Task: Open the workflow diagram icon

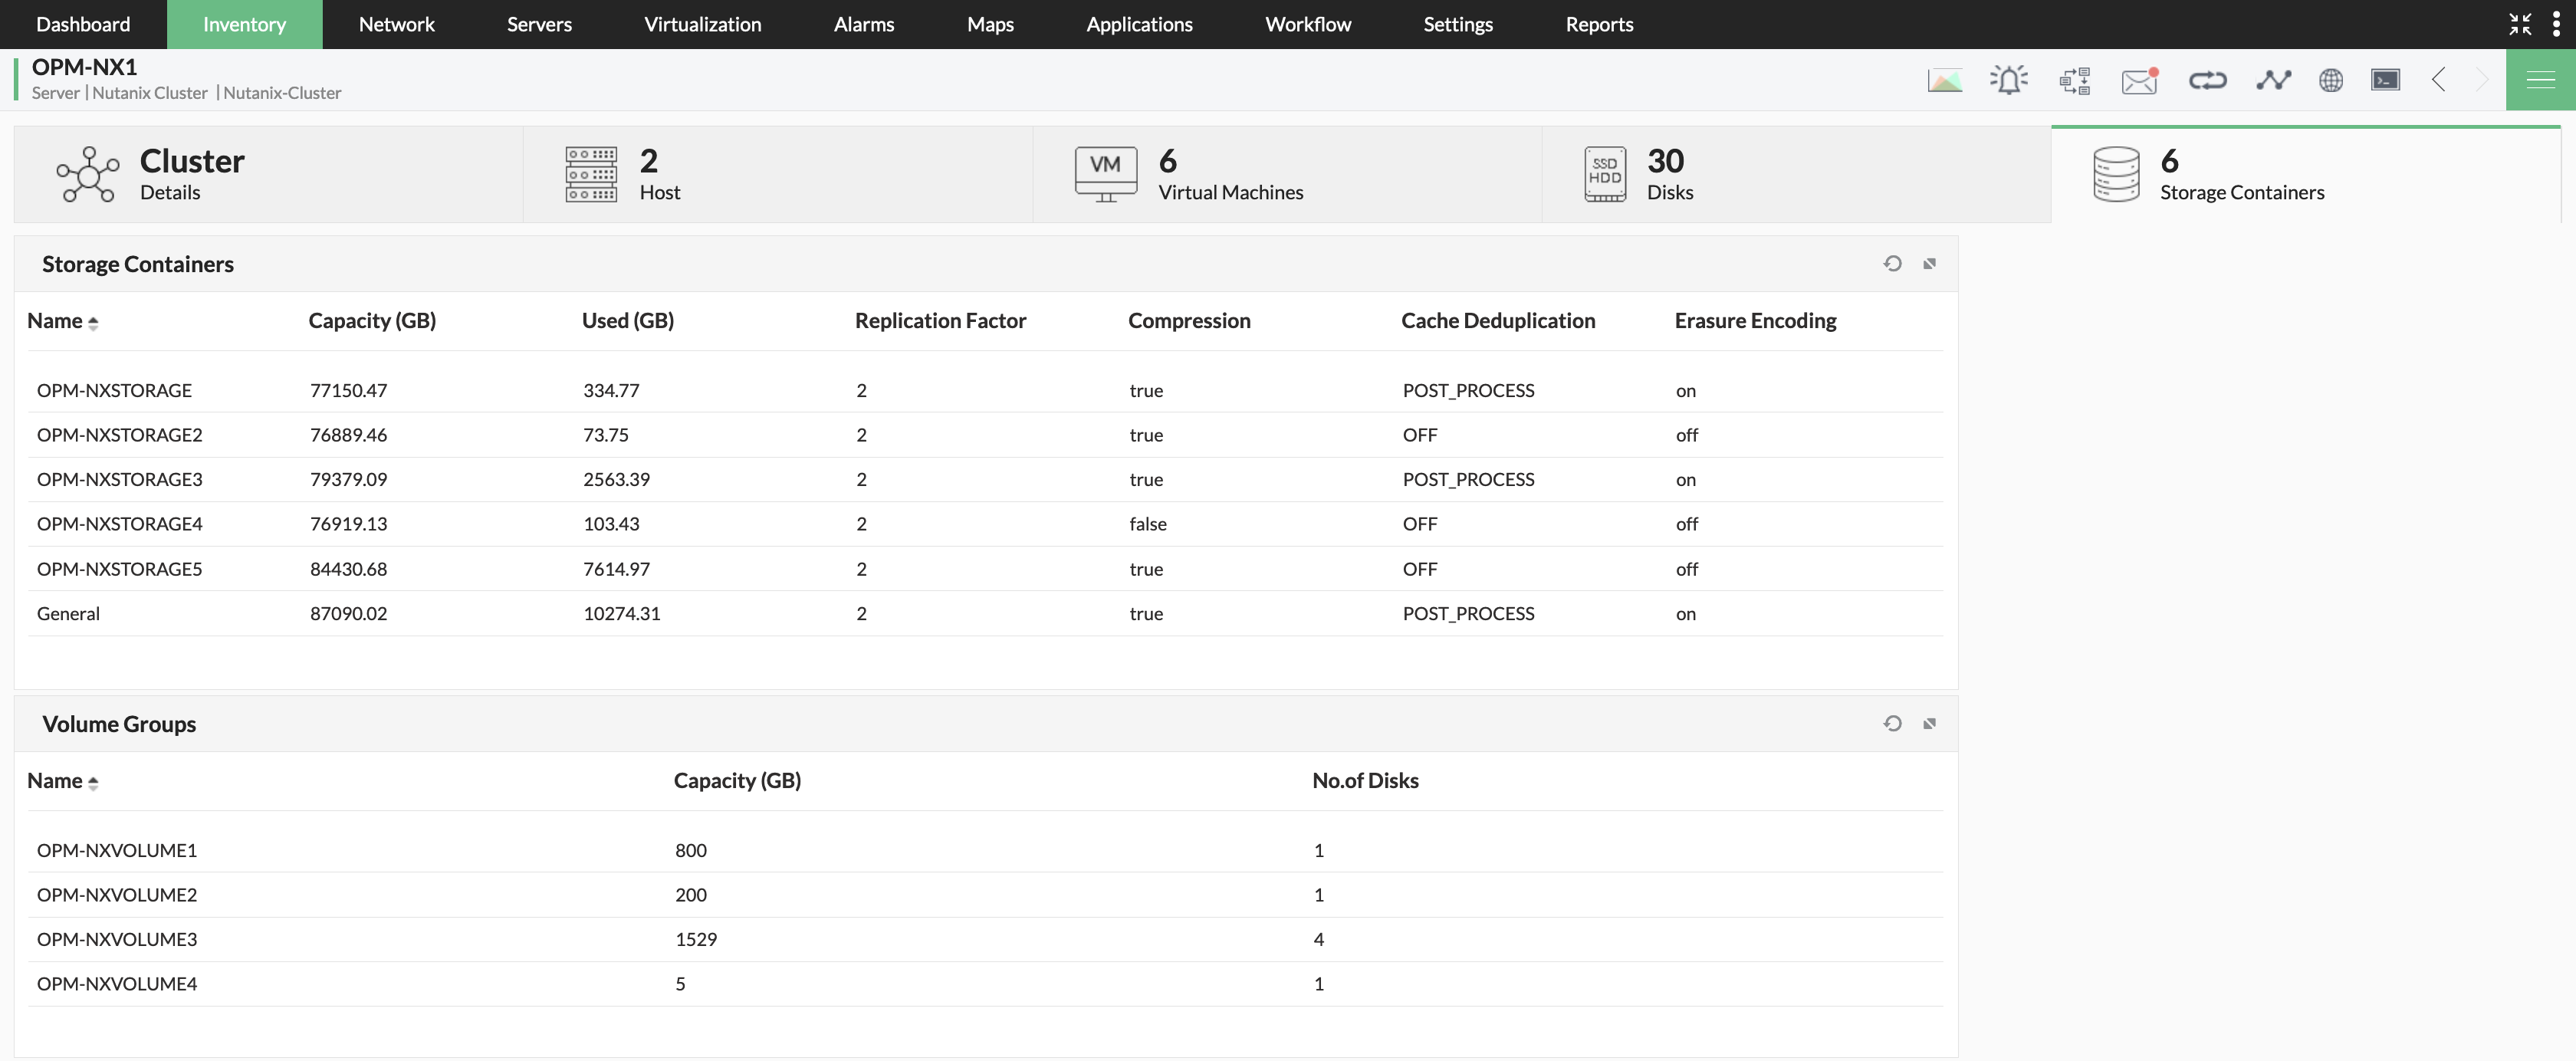Action: [2074, 80]
